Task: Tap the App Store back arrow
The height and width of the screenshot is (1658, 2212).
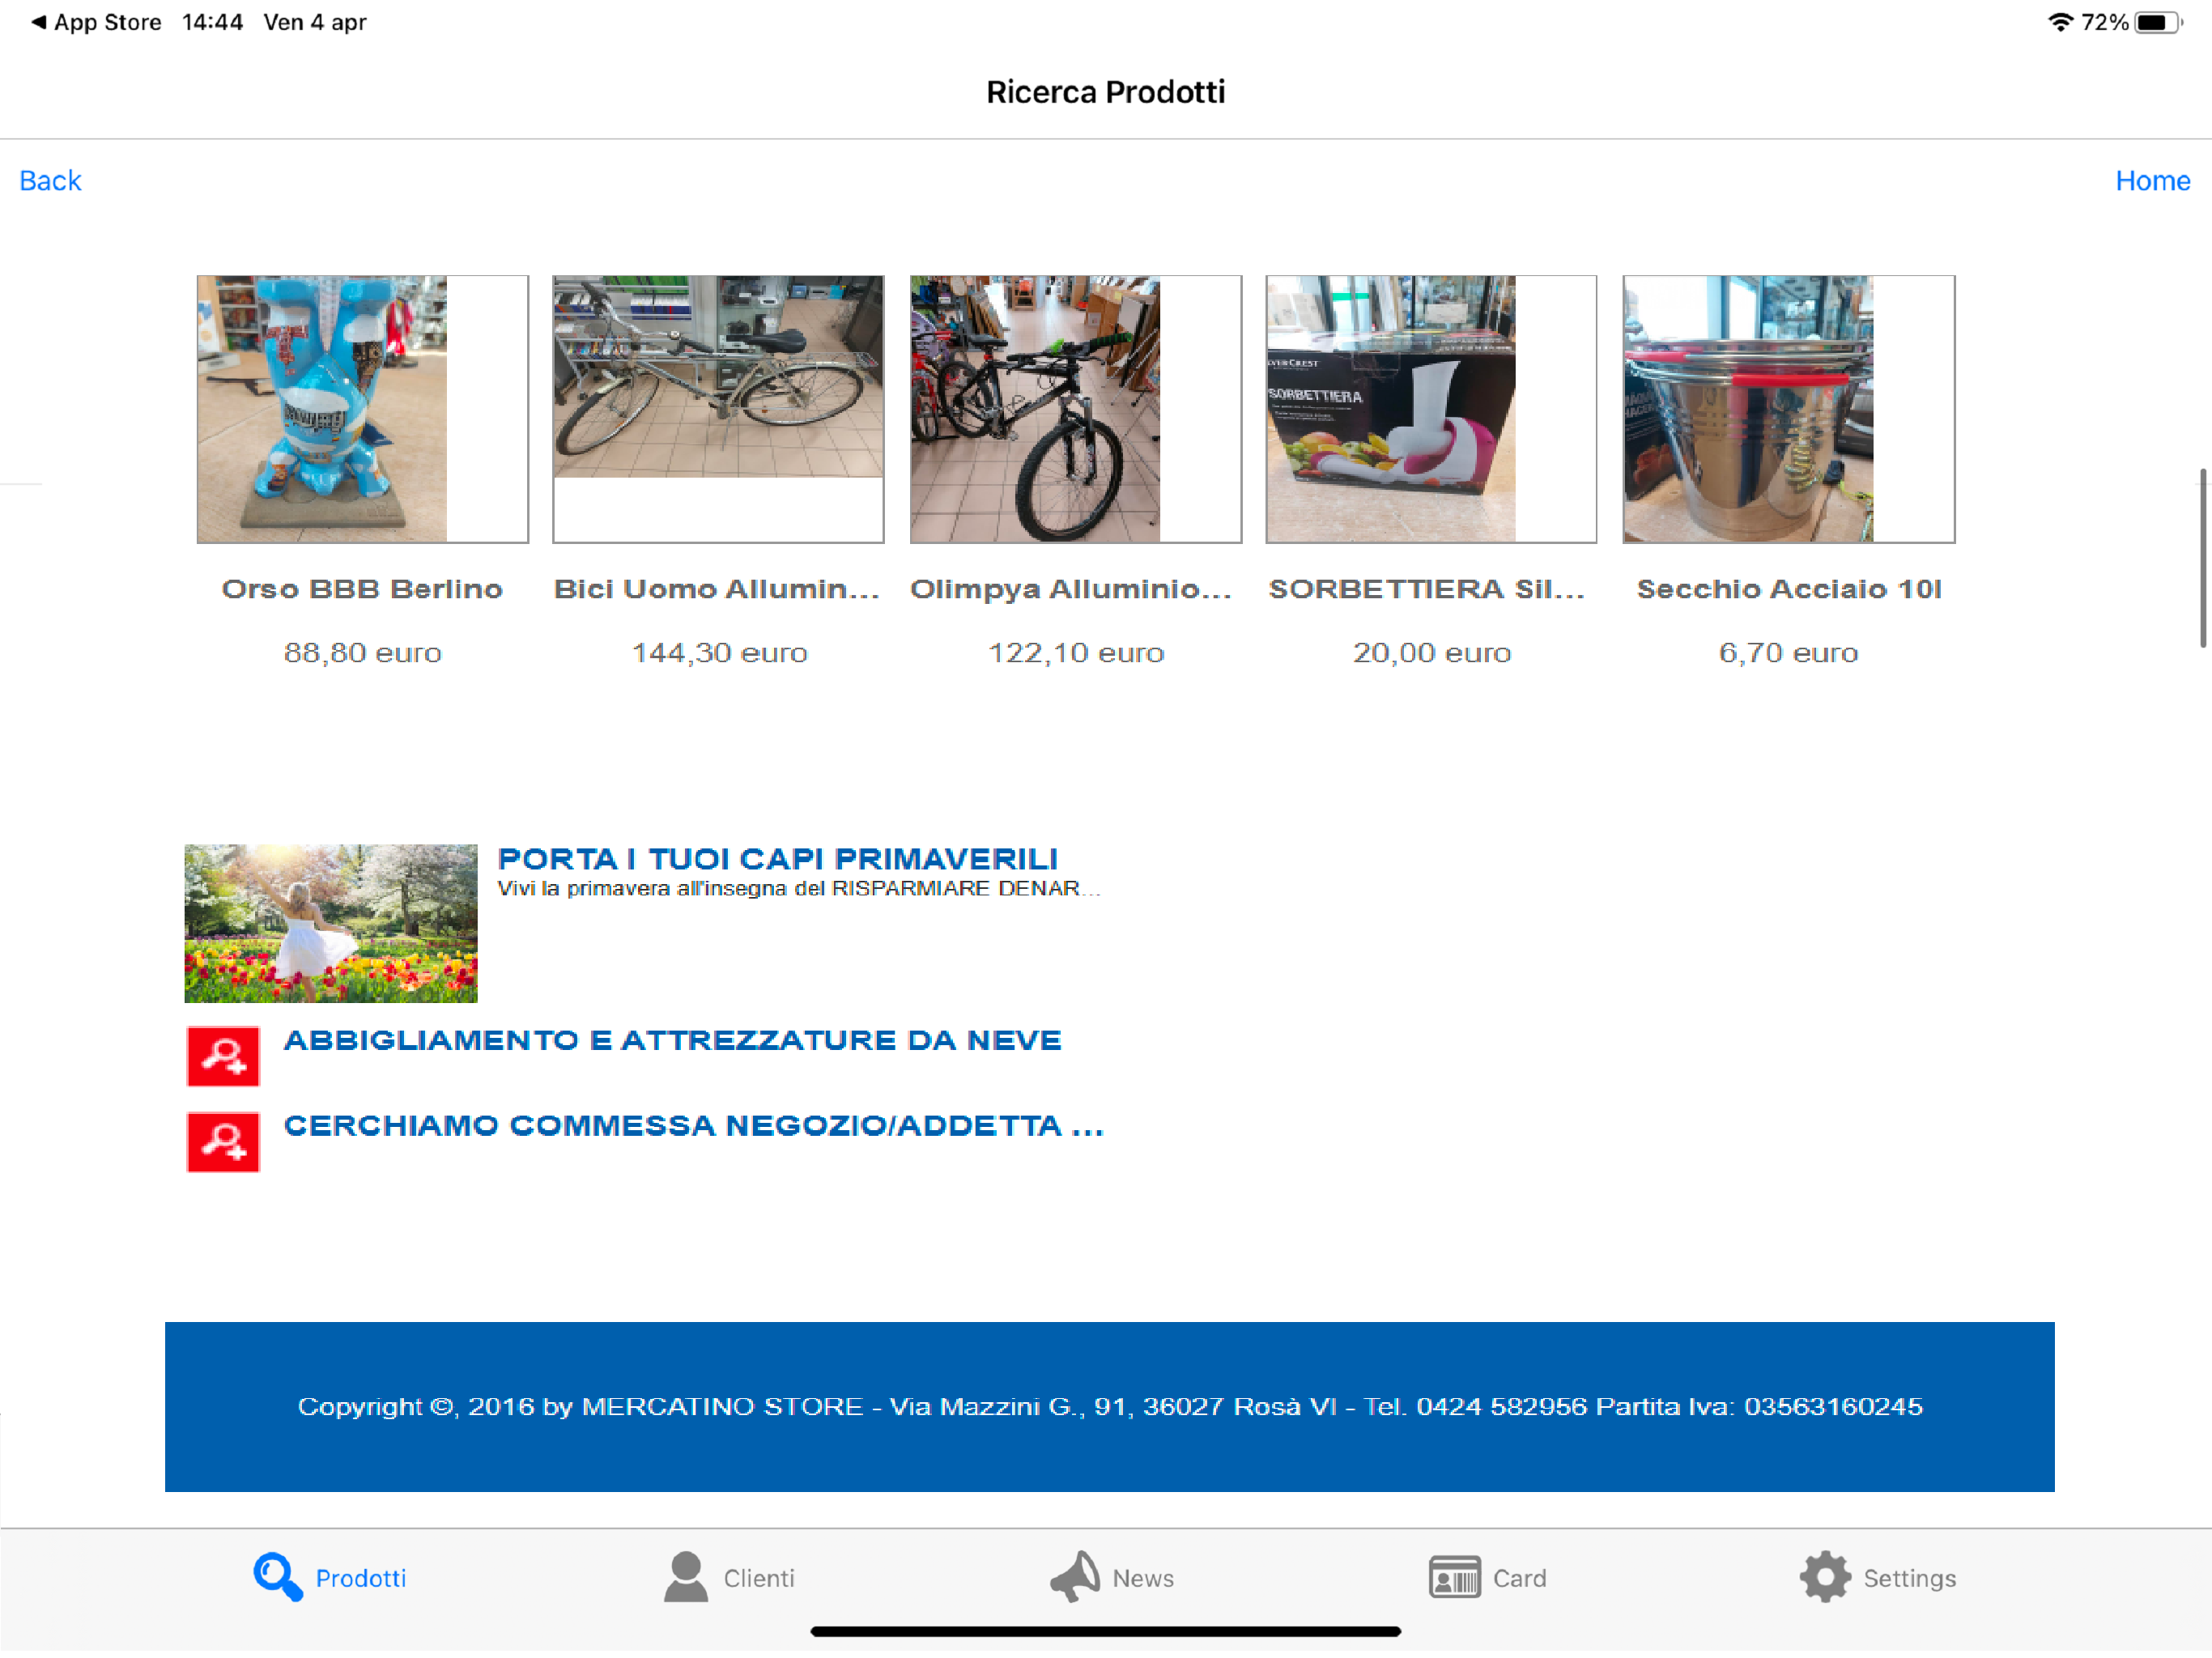Action: click(x=38, y=22)
